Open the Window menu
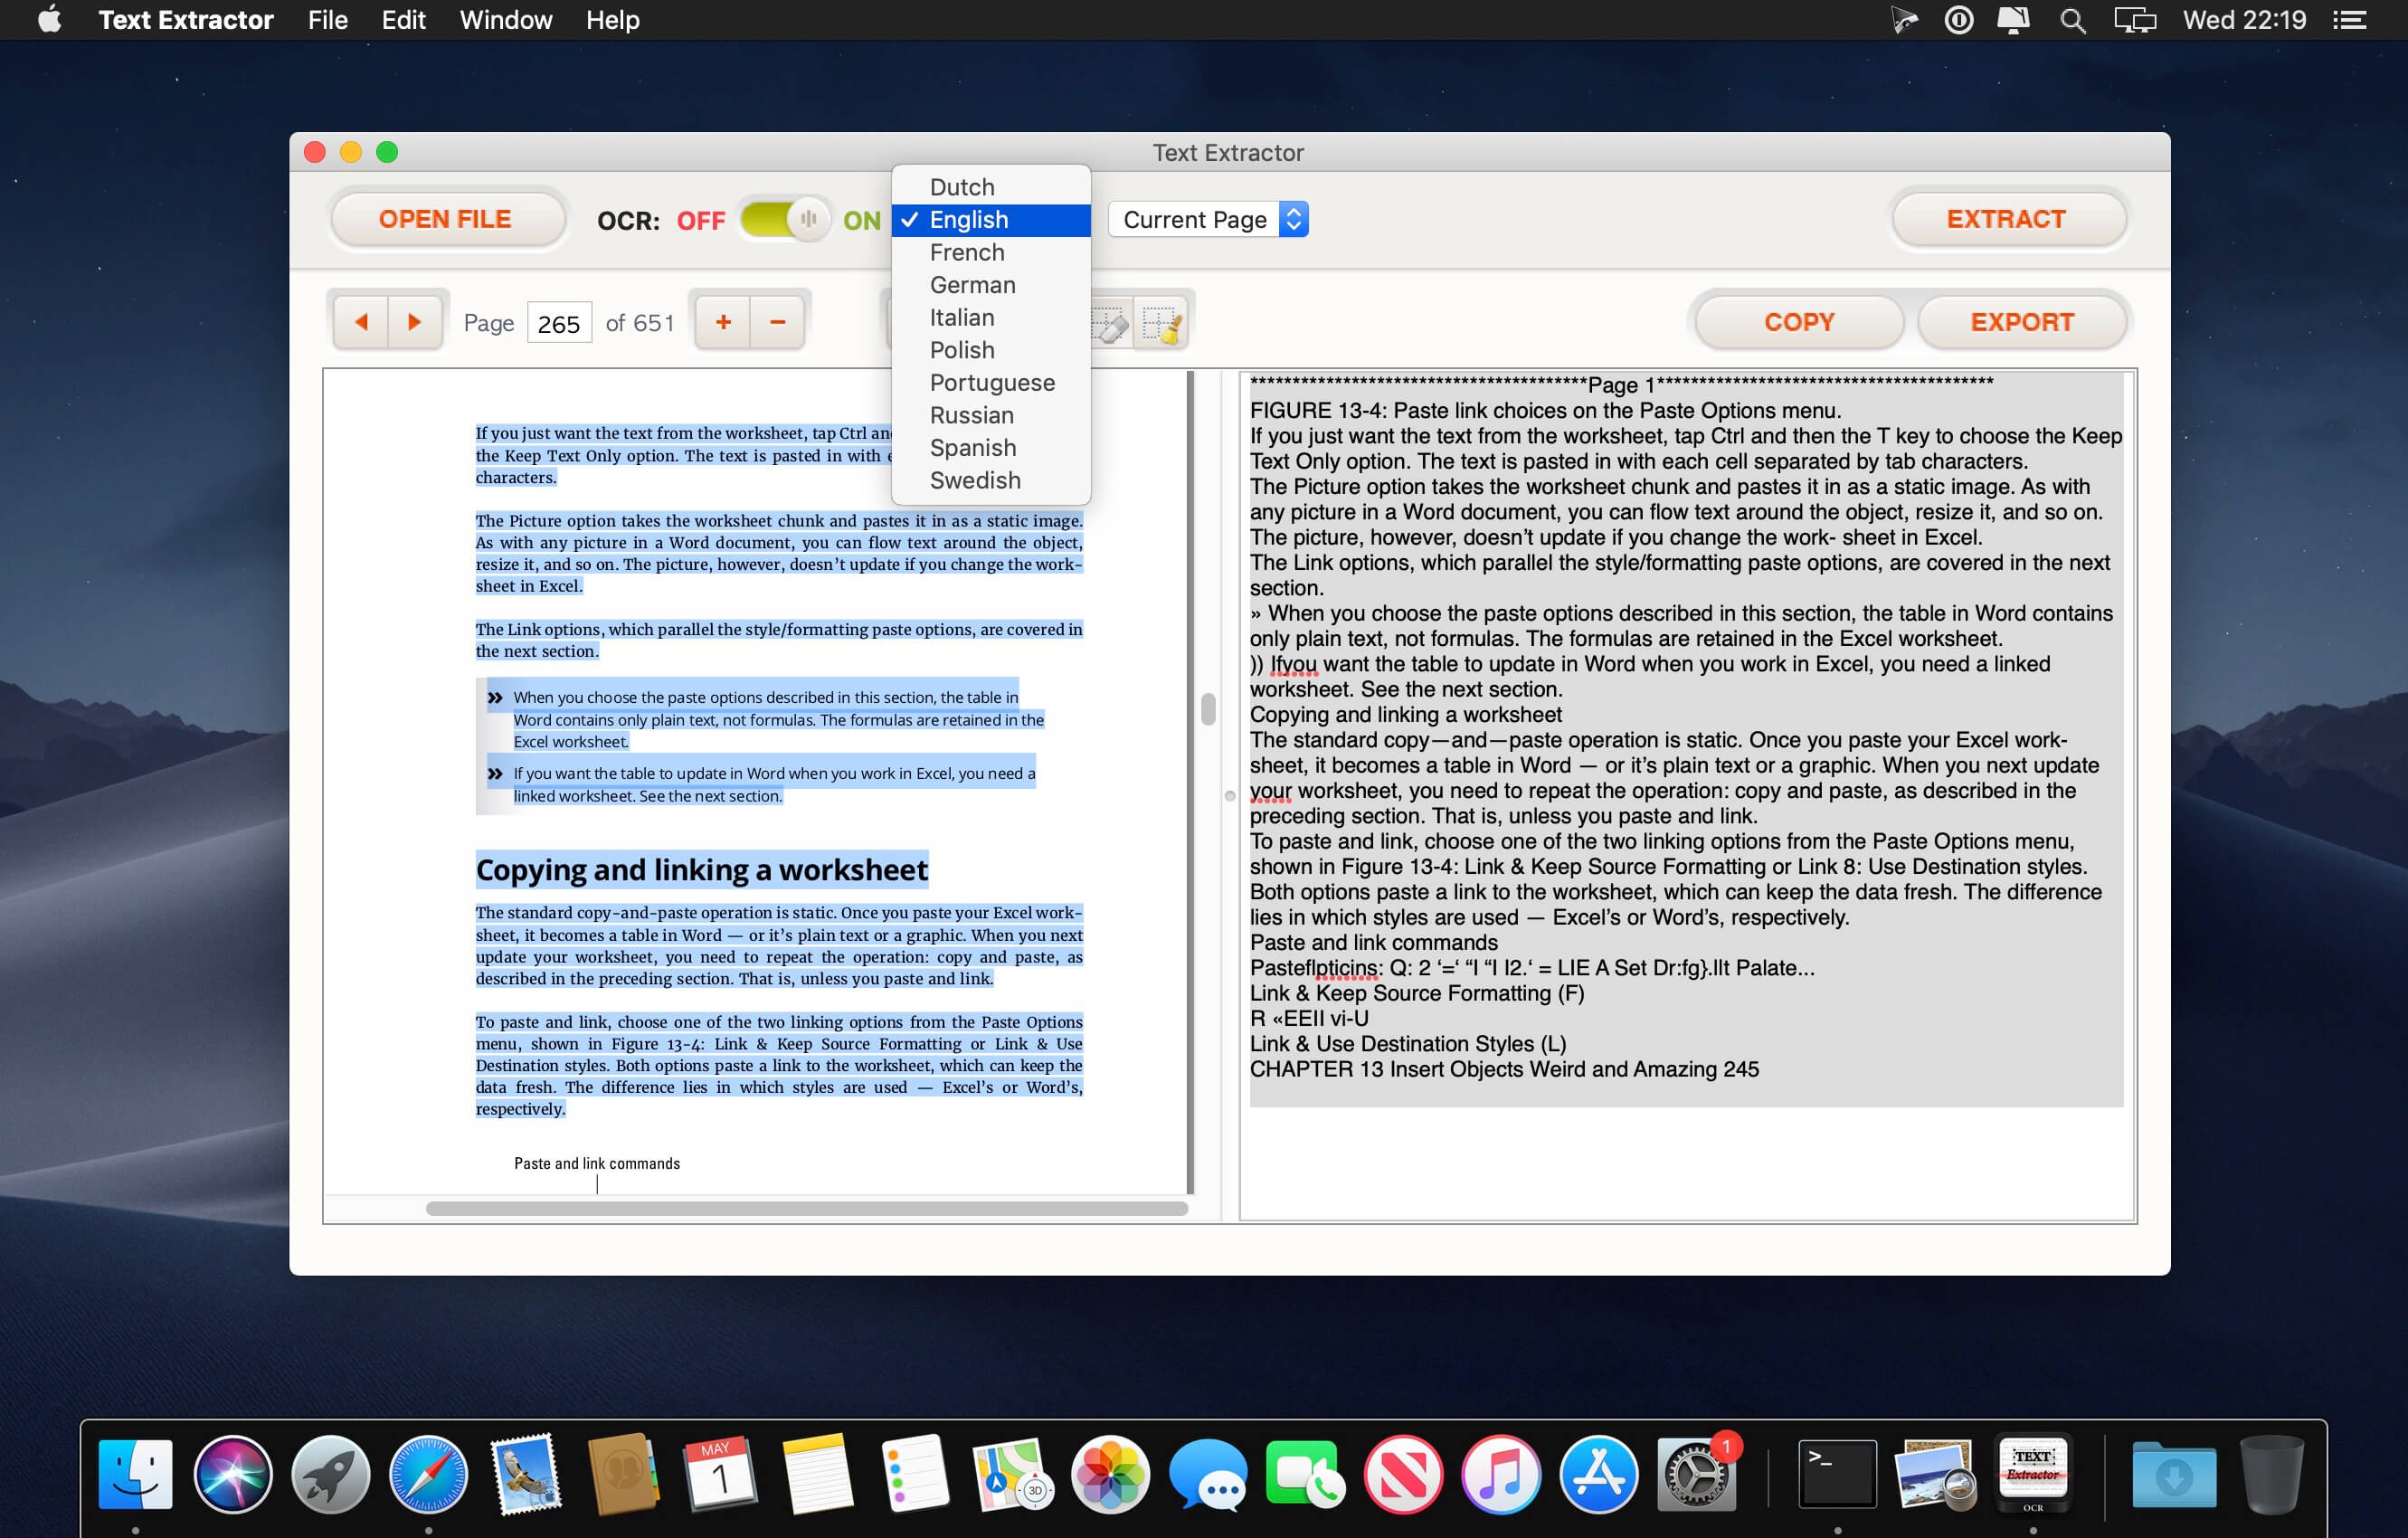 [506, 20]
